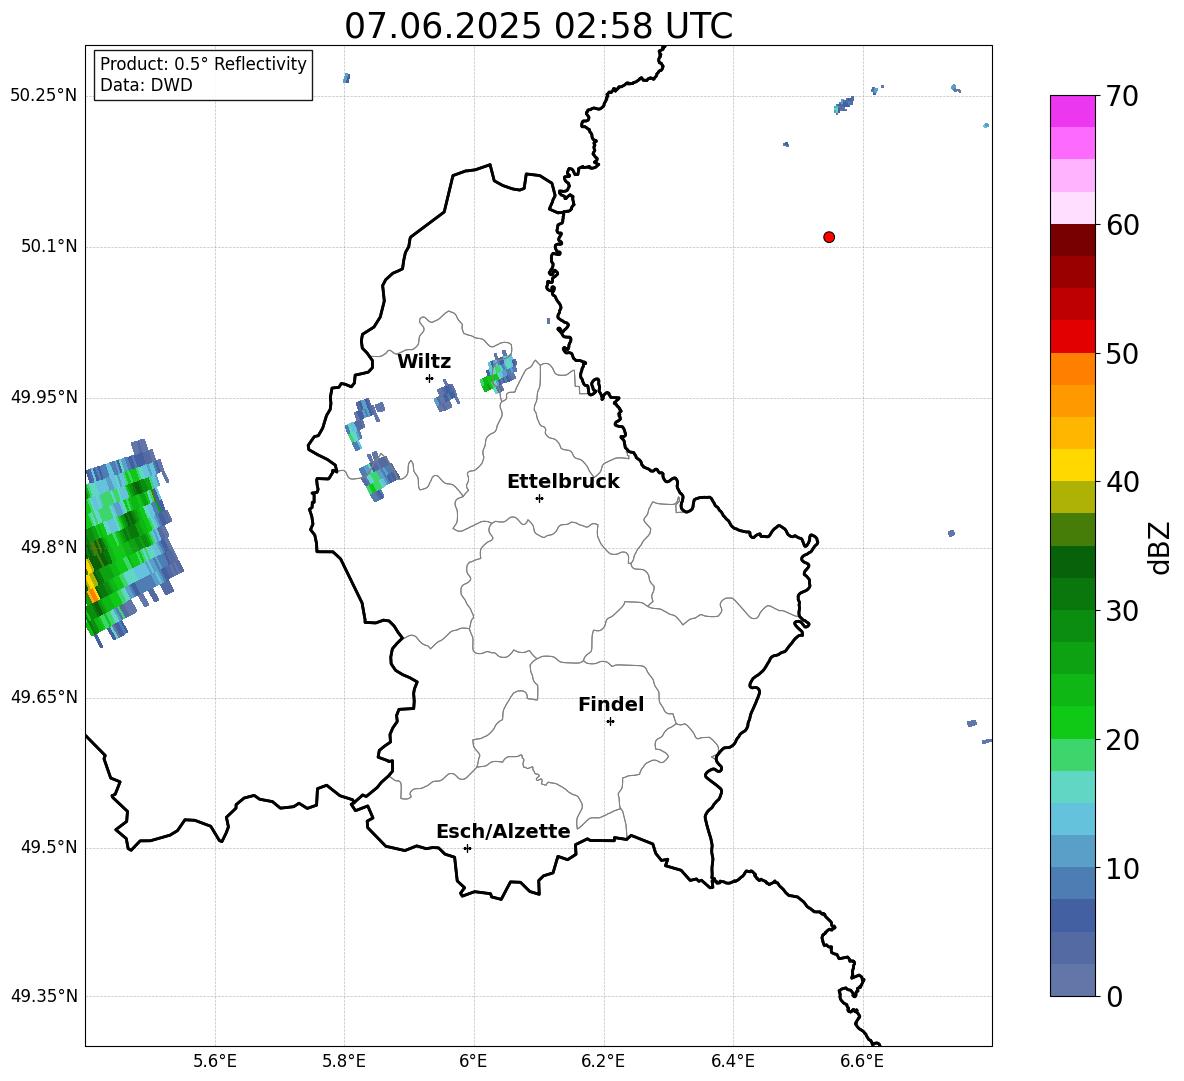Click the dBZ colorbar axis label

pyautogui.click(x=1160, y=547)
